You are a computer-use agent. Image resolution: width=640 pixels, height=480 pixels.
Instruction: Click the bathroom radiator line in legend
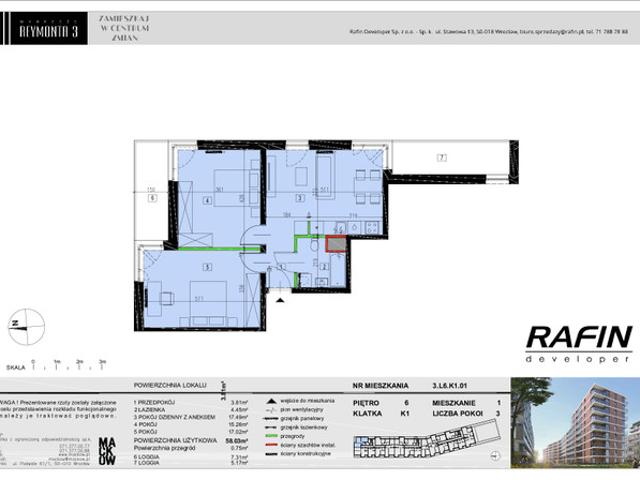coord(271,427)
